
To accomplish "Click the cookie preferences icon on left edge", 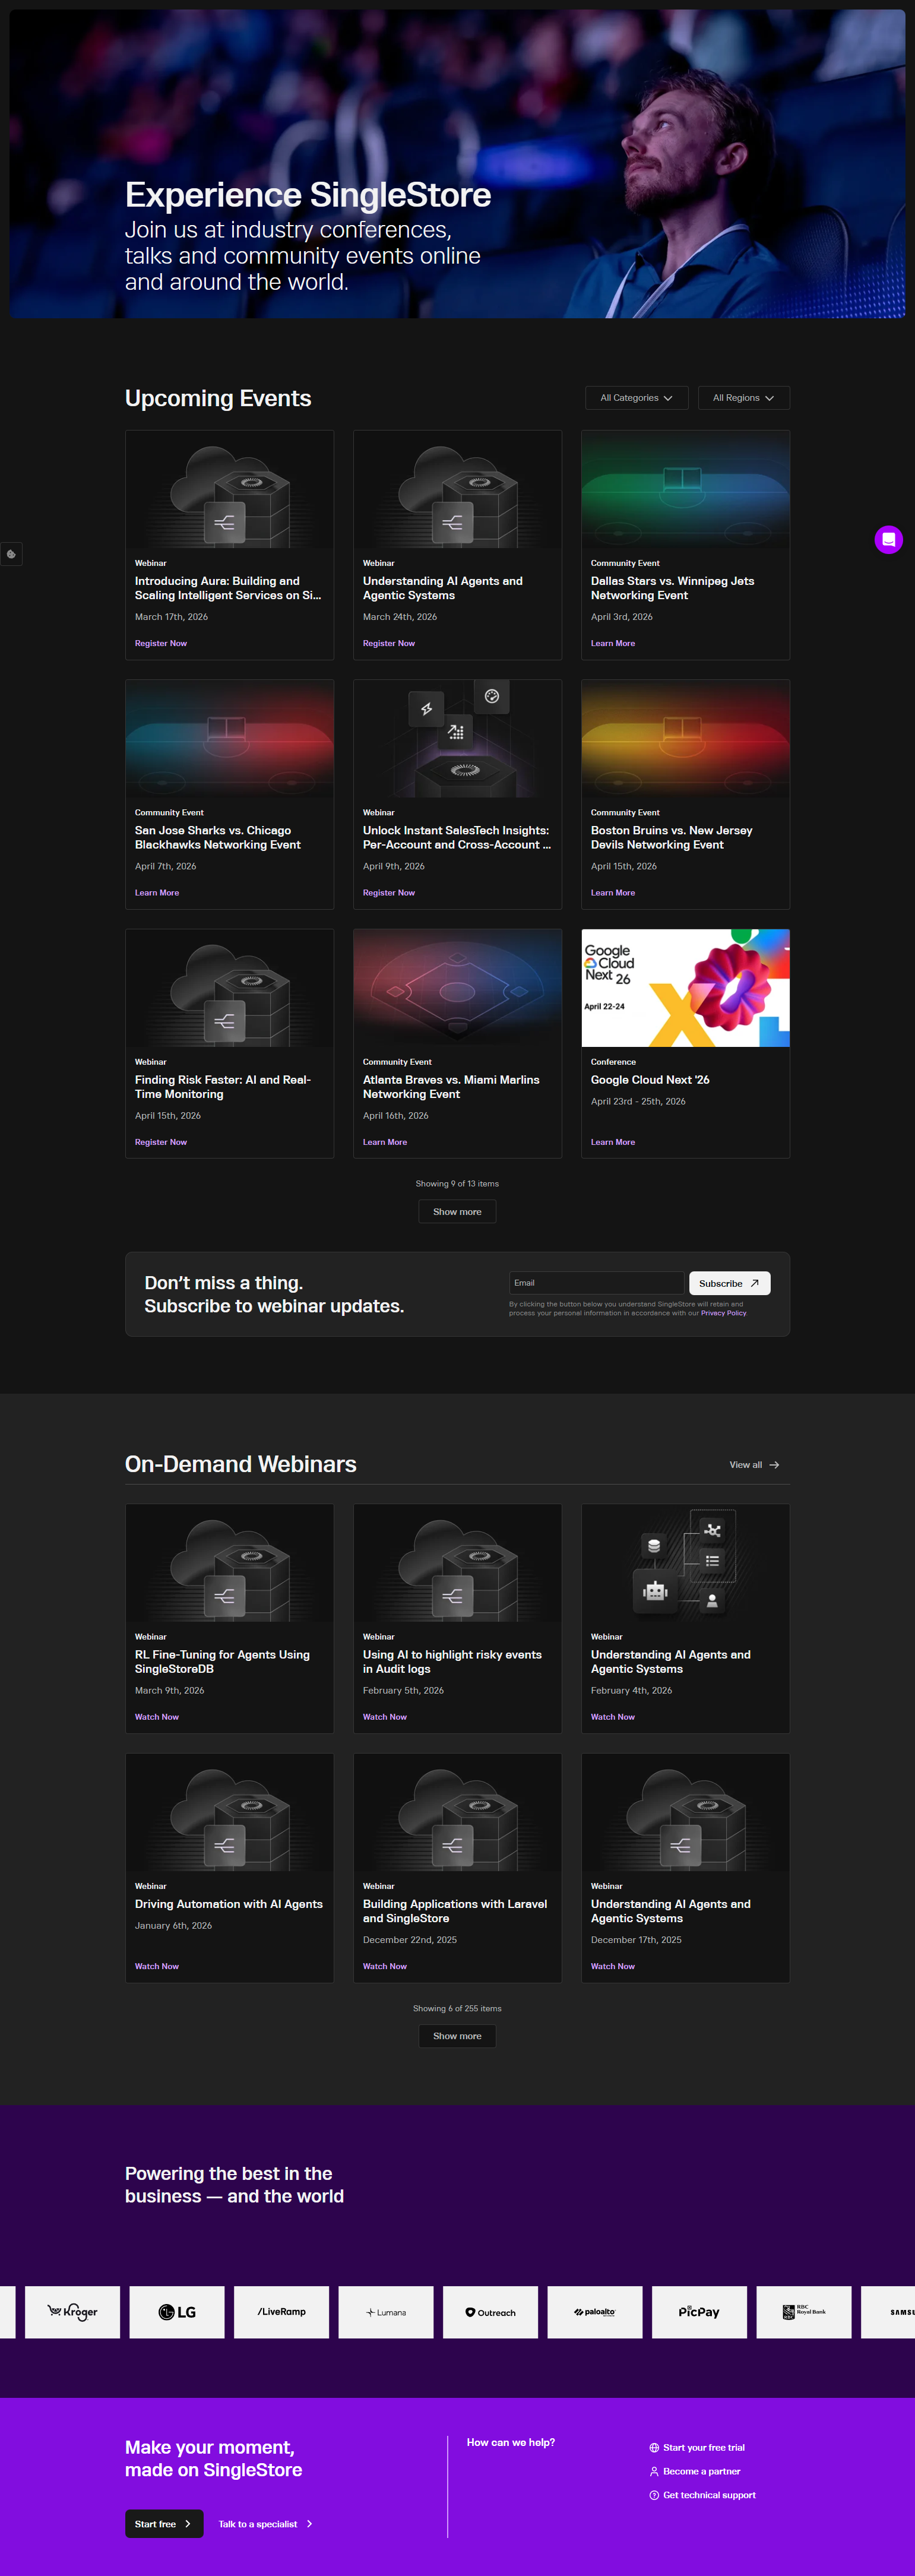I will tap(11, 554).
